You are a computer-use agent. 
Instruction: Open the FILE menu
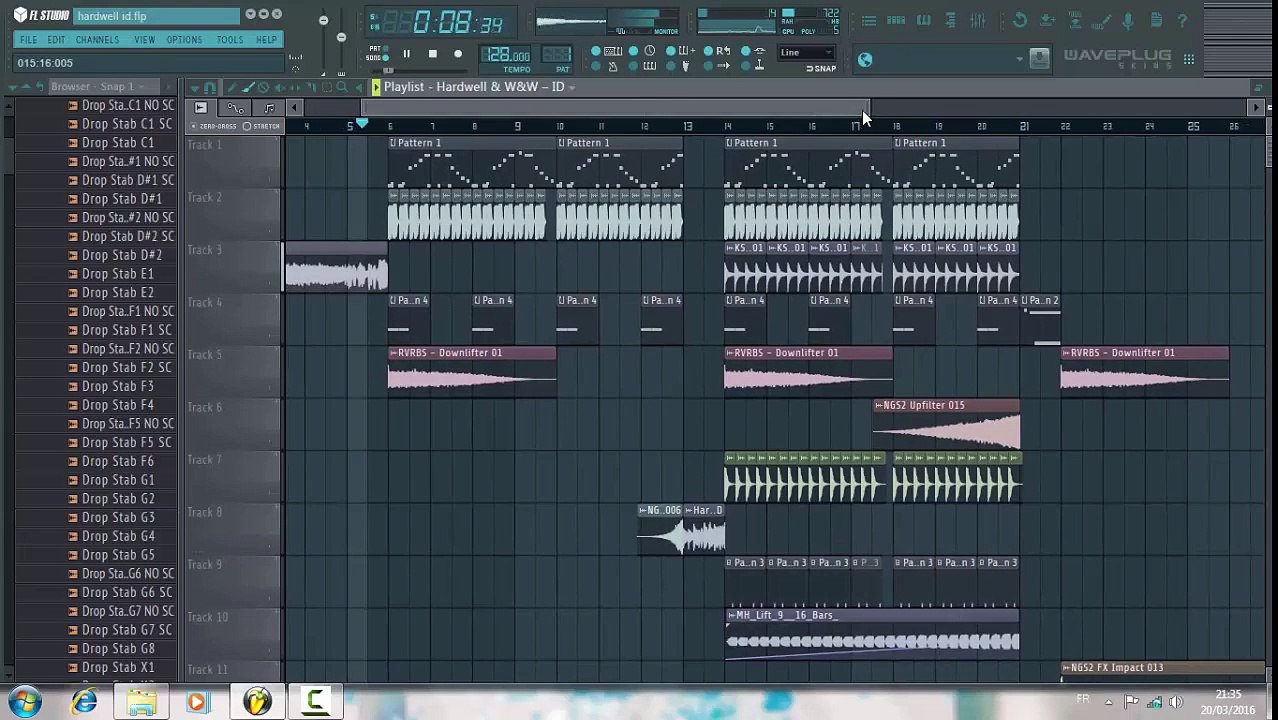[28, 40]
